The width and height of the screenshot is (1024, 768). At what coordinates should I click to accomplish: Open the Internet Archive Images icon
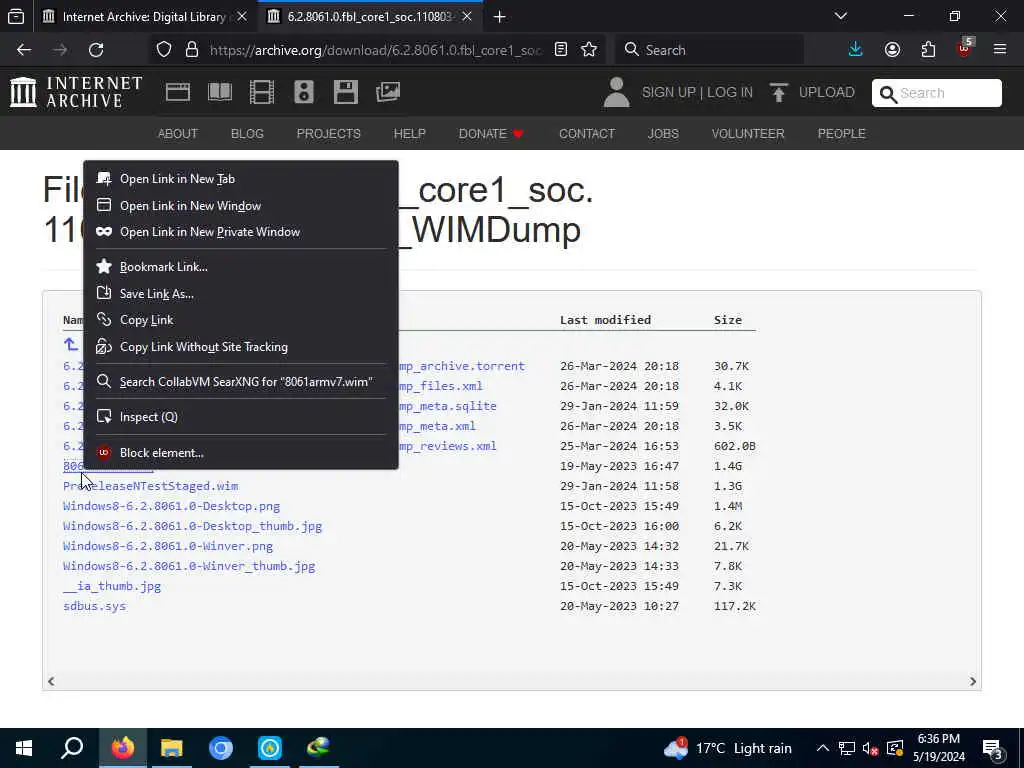[x=388, y=92]
